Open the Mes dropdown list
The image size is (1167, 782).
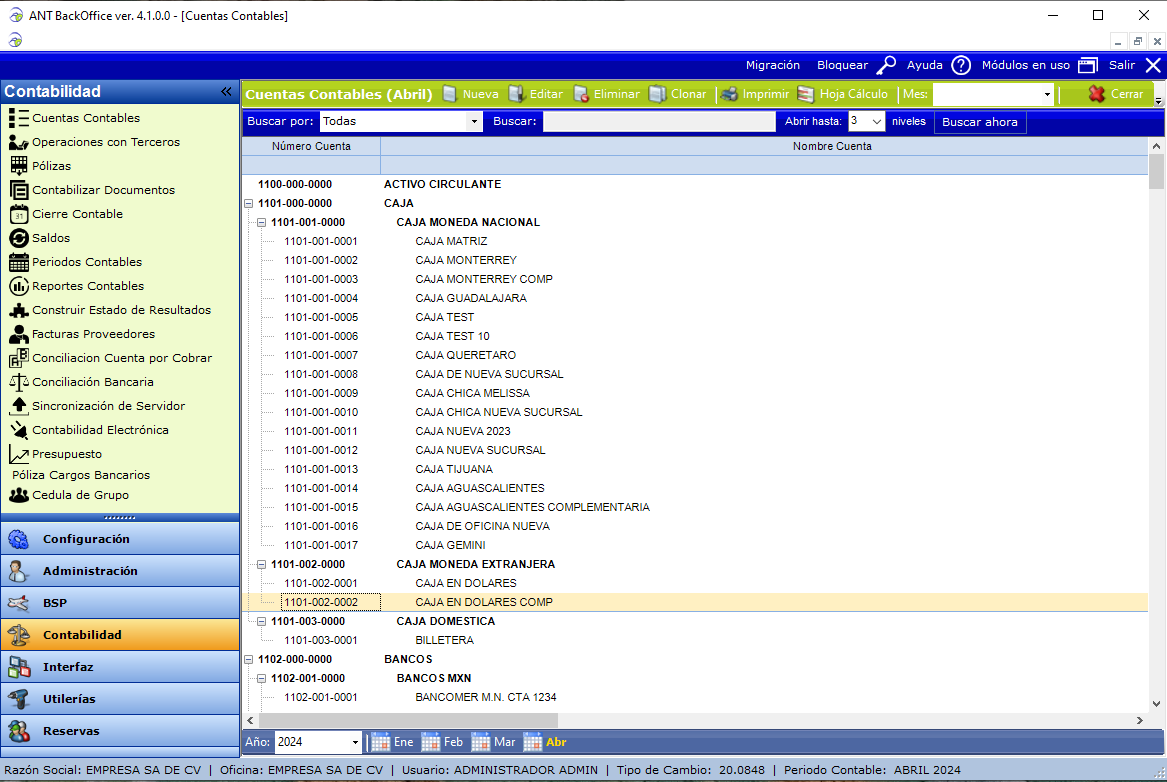[1047, 95]
